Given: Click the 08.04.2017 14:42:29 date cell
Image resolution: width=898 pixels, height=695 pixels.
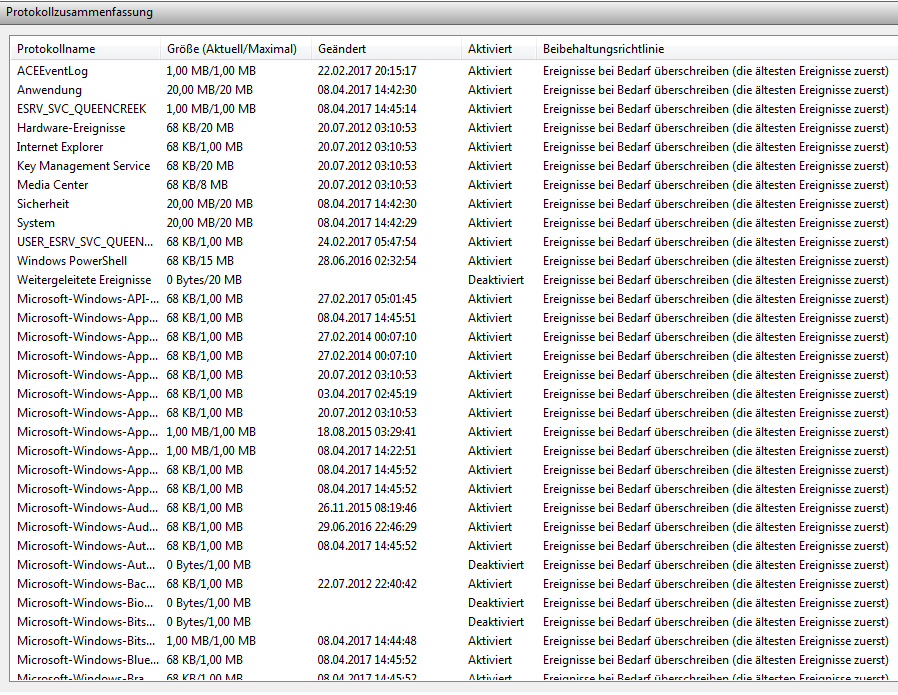Looking at the screenshot, I should pyautogui.click(x=367, y=223).
